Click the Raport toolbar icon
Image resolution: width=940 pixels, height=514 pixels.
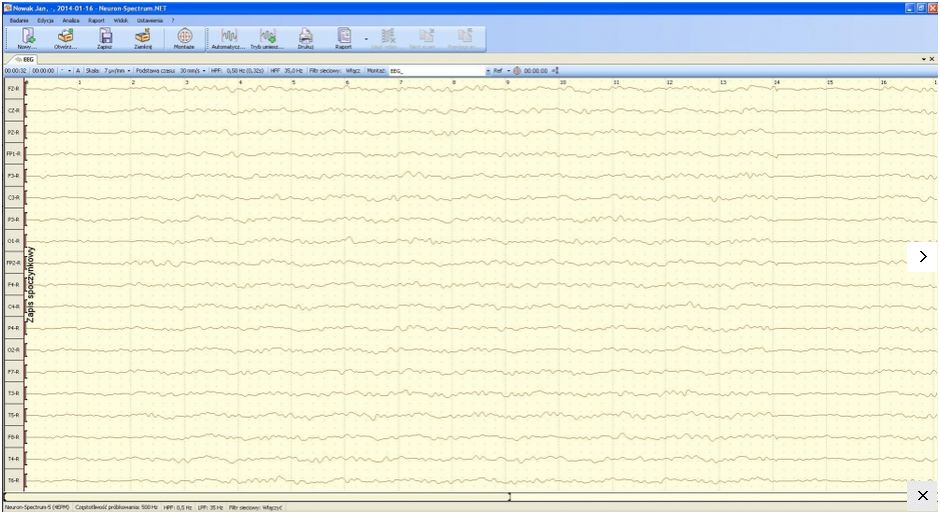pyautogui.click(x=344, y=37)
